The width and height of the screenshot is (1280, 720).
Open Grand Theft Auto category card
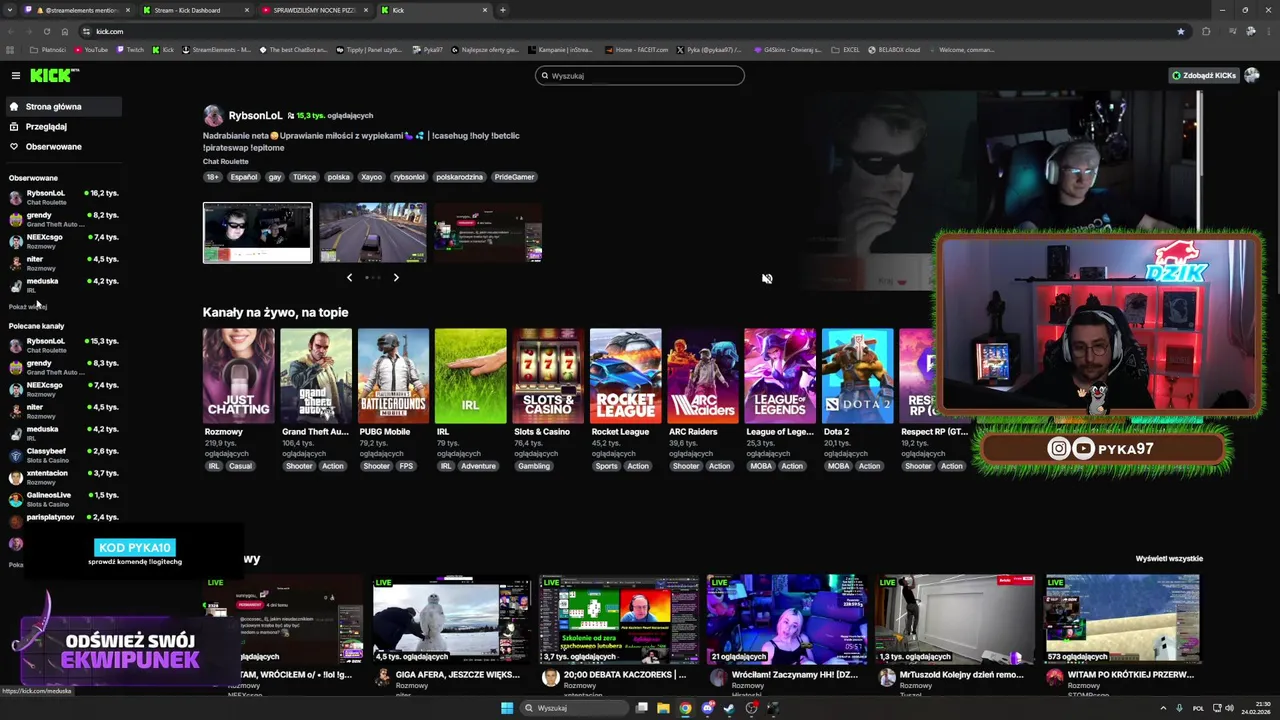(x=316, y=376)
